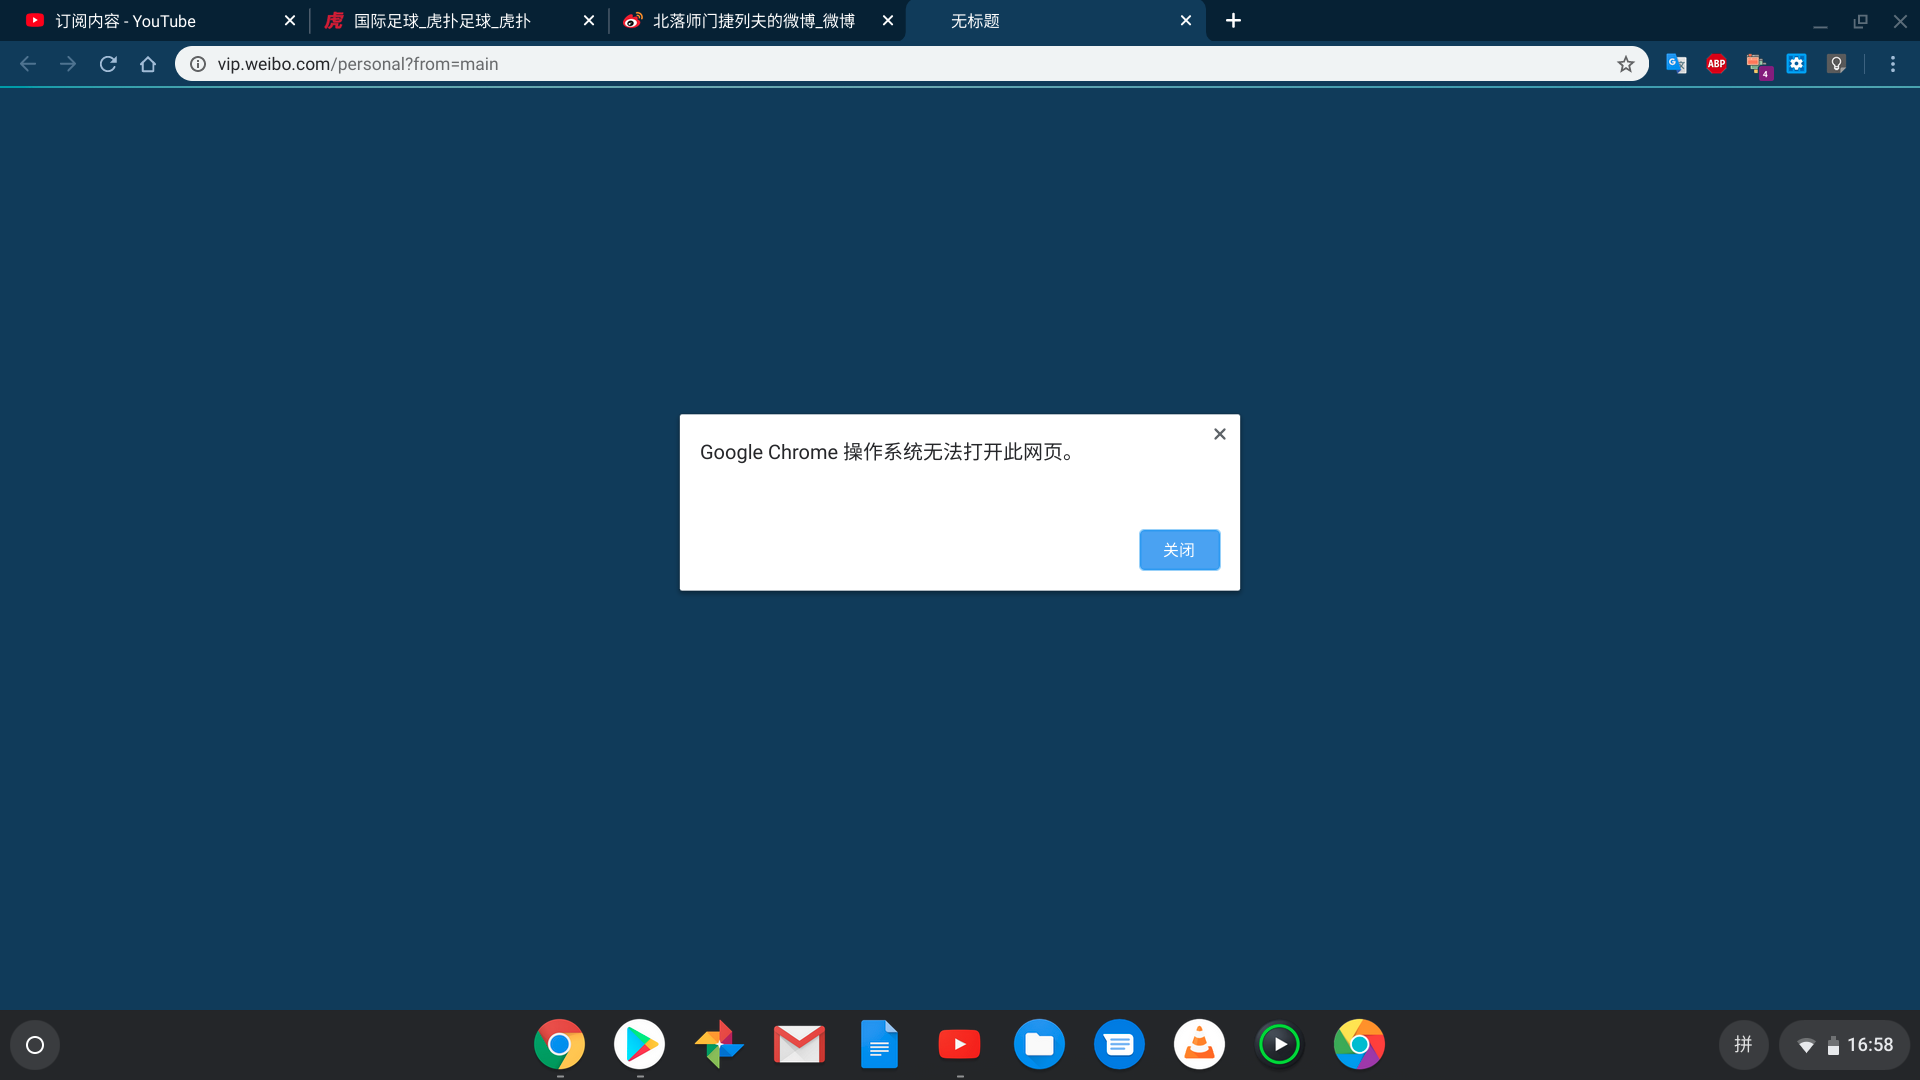This screenshot has width=1920, height=1080.
Task: Open the Files app from the shelf
Action: (1039, 1045)
